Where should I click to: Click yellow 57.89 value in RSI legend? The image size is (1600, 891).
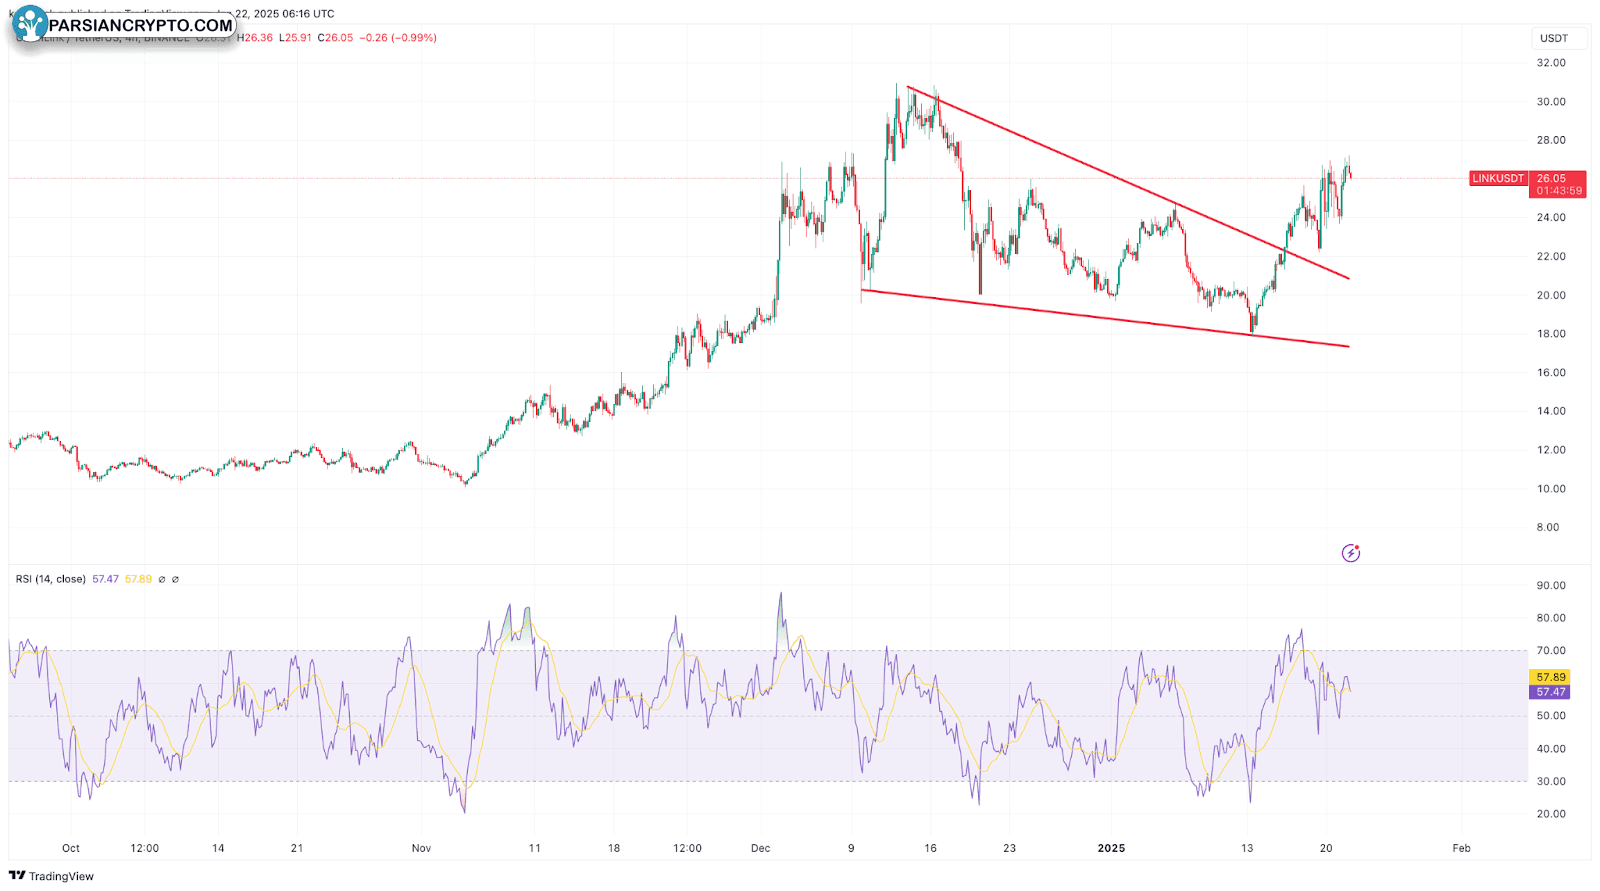(x=138, y=579)
